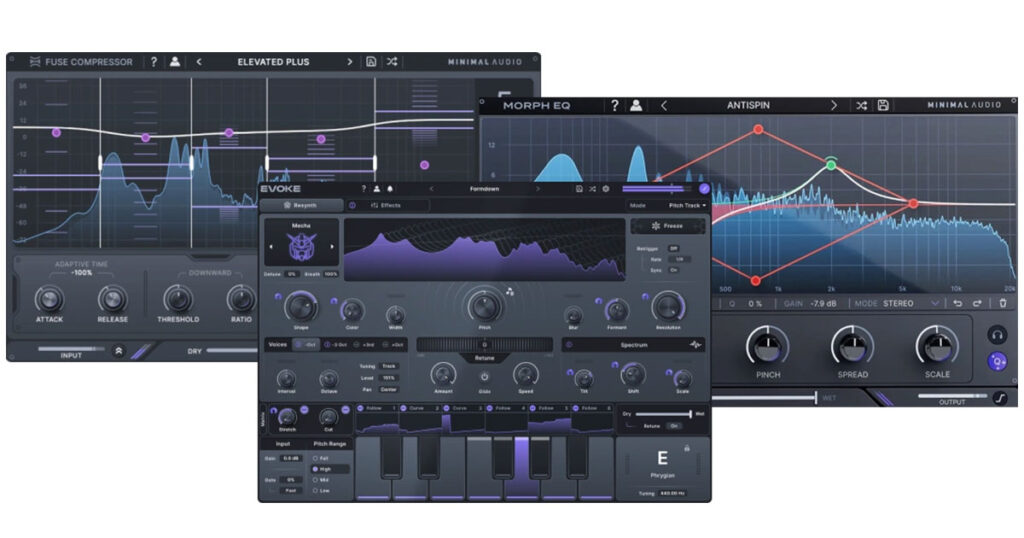
Task: Open the STEREO mode dropdown in Morph EQ
Action: pos(911,304)
